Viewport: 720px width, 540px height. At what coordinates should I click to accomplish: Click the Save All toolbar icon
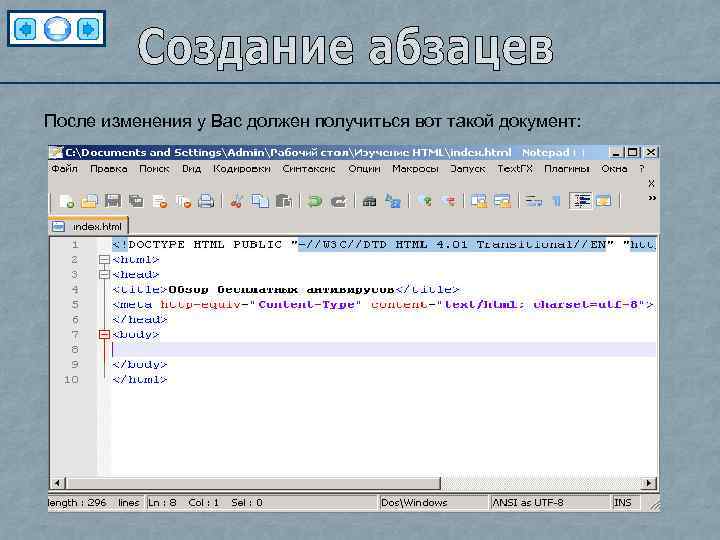coord(136,201)
